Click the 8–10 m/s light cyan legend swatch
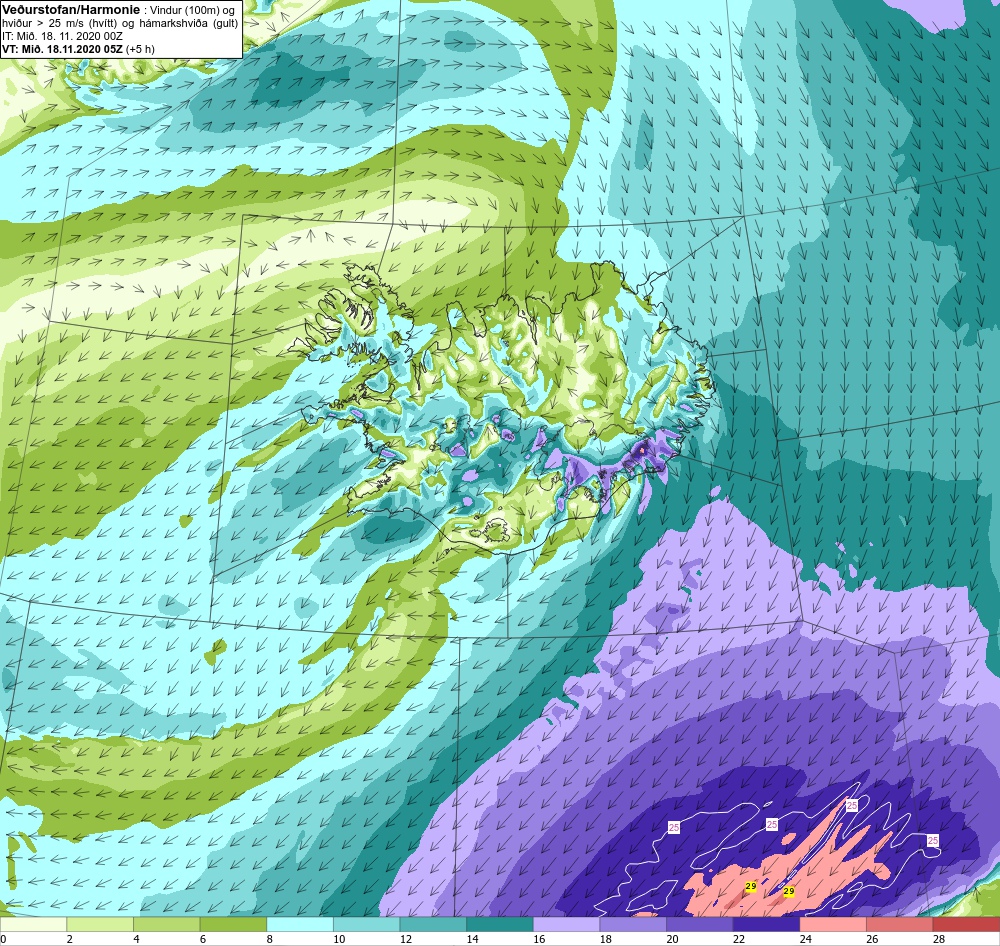The image size is (1000, 946). pos(300,924)
